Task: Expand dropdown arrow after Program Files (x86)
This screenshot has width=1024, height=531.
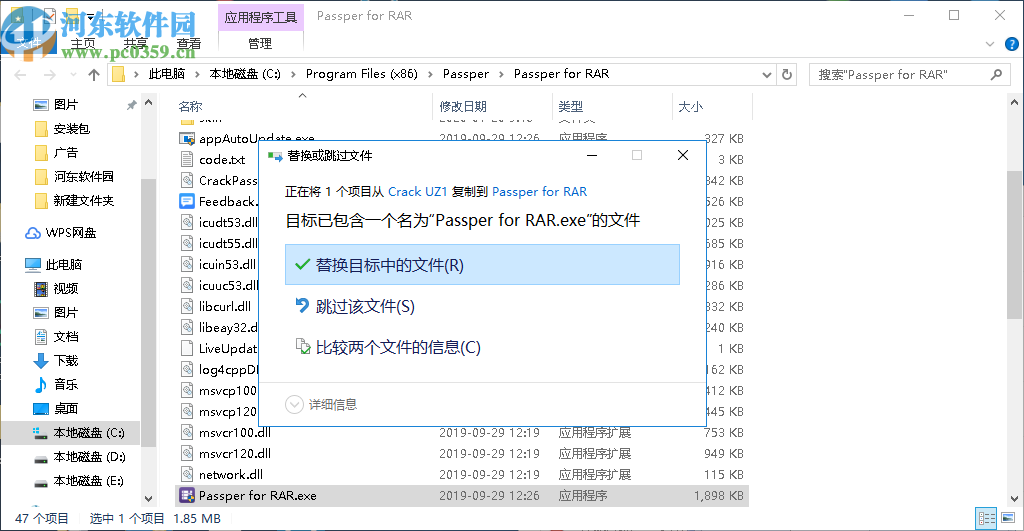Action: pos(430,74)
